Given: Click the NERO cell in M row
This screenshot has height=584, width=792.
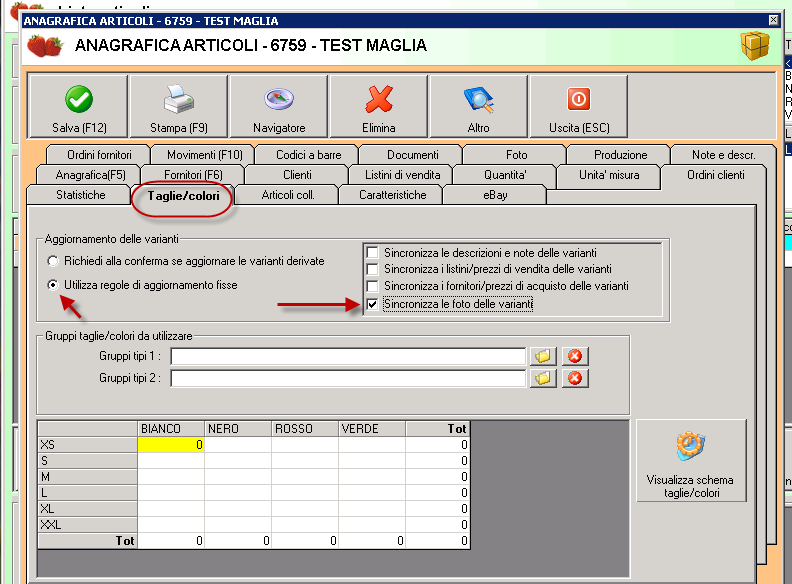Looking at the screenshot, I should (x=238, y=477).
